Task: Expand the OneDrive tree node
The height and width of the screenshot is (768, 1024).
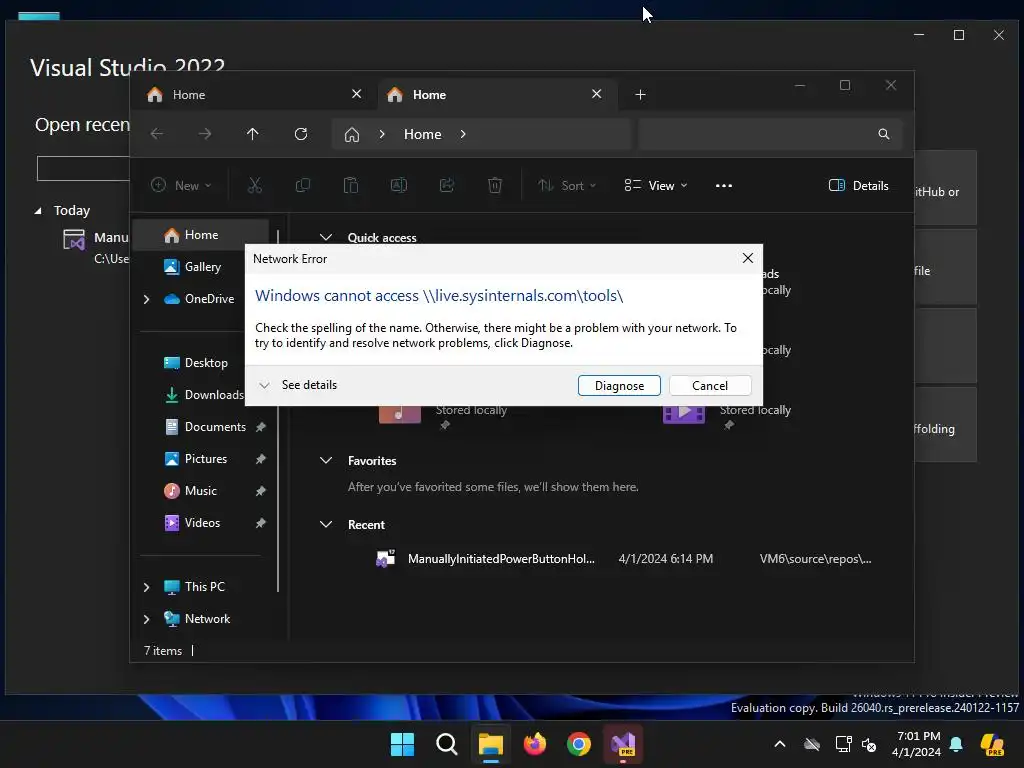Action: [146, 299]
